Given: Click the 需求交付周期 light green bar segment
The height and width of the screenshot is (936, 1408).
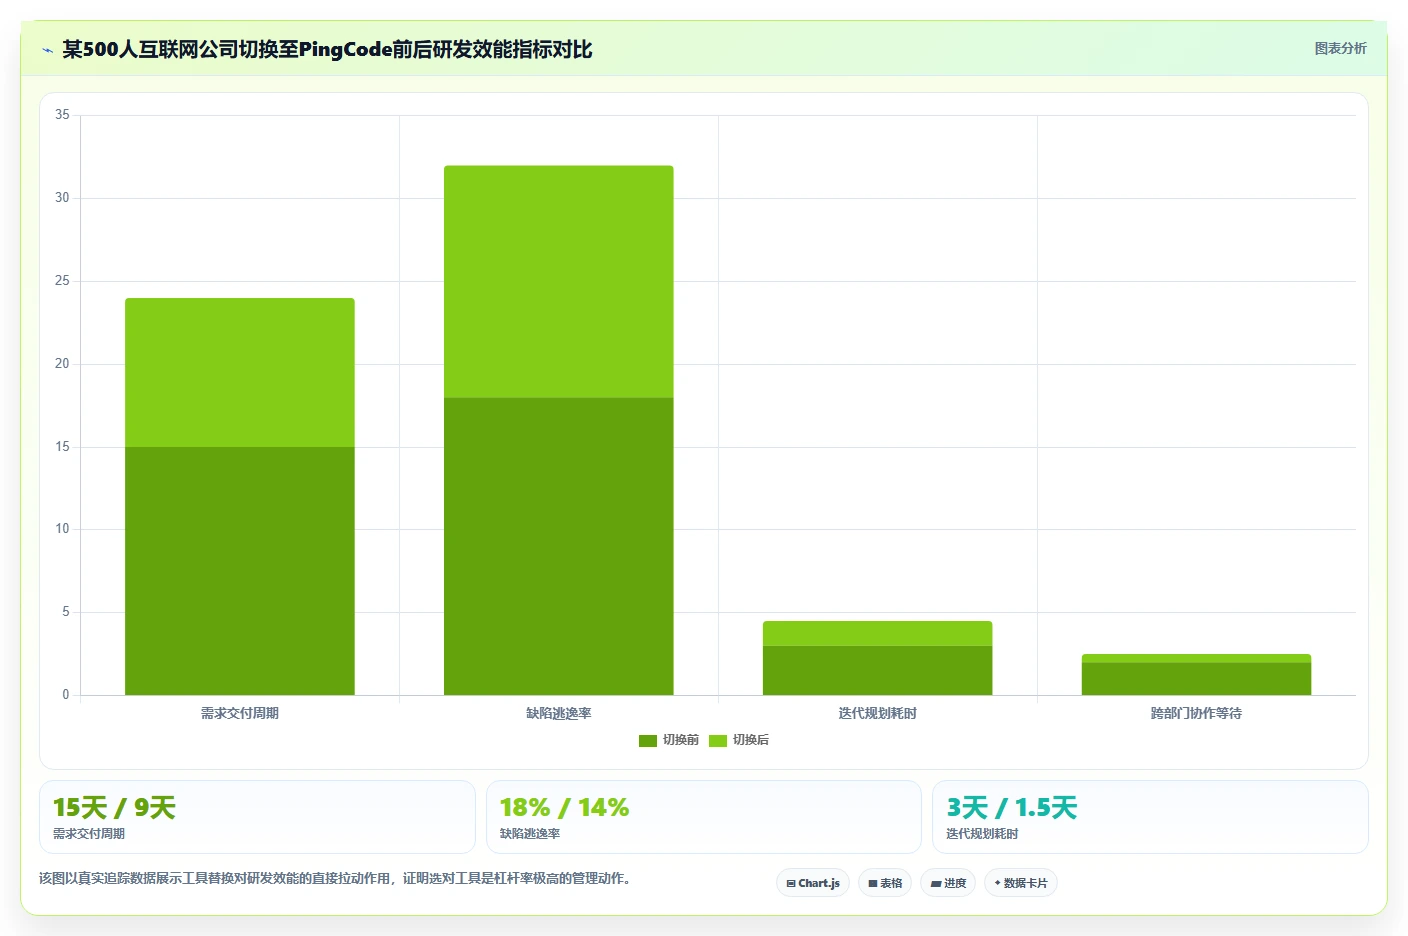Looking at the screenshot, I should pyautogui.click(x=240, y=372).
